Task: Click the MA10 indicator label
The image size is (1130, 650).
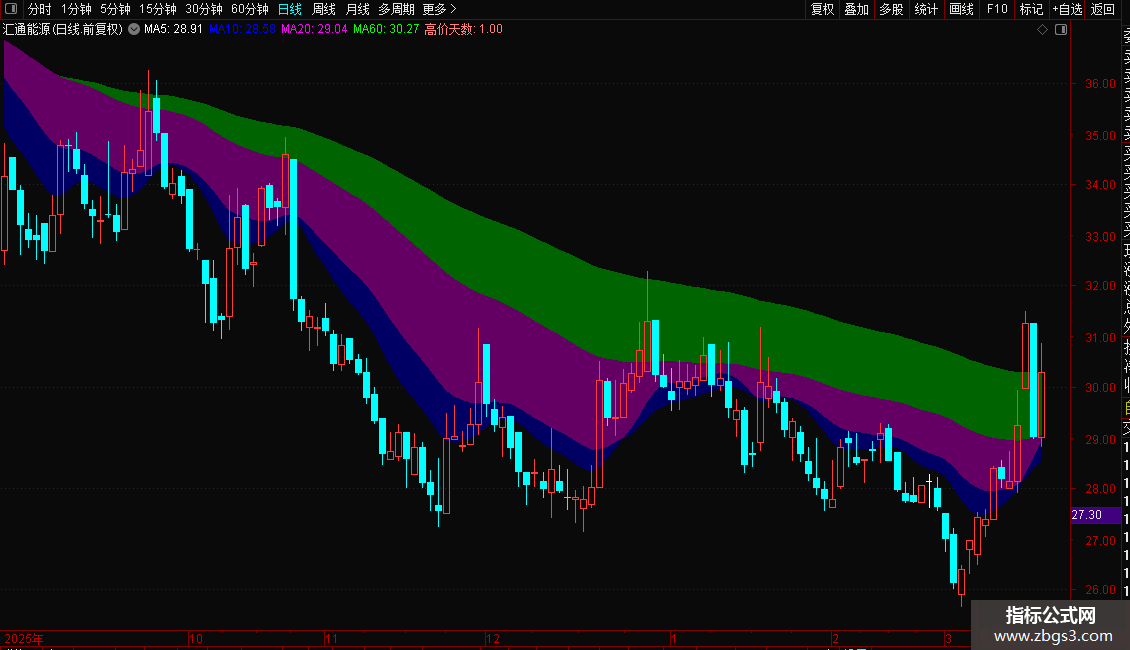Action: [242, 30]
